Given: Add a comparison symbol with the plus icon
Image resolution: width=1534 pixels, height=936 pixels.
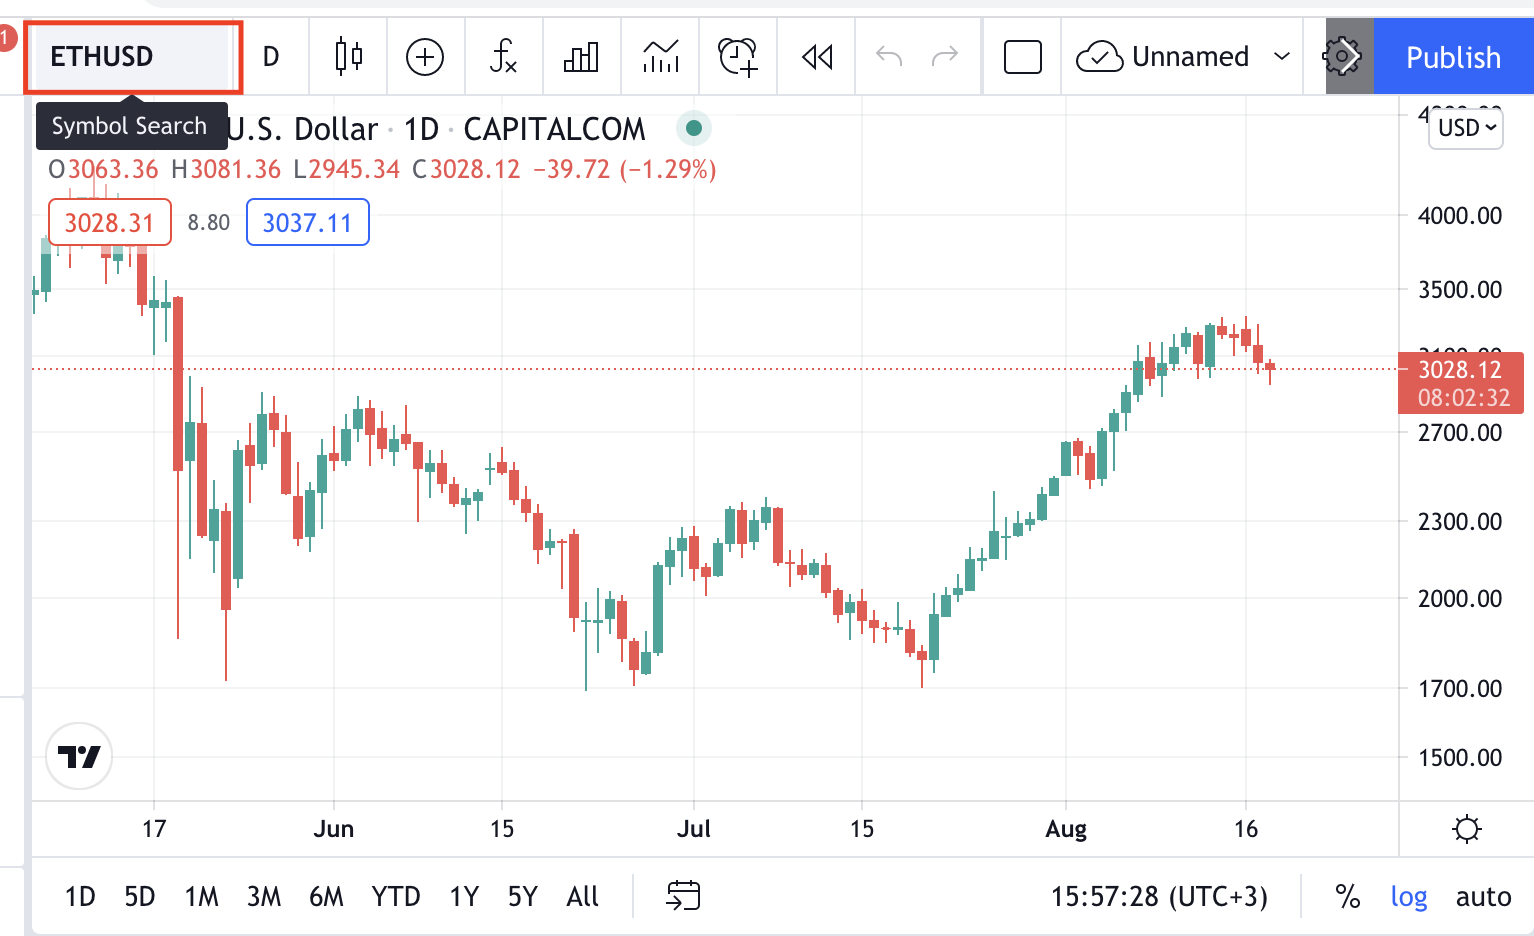Looking at the screenshot, I should point(425,57).
